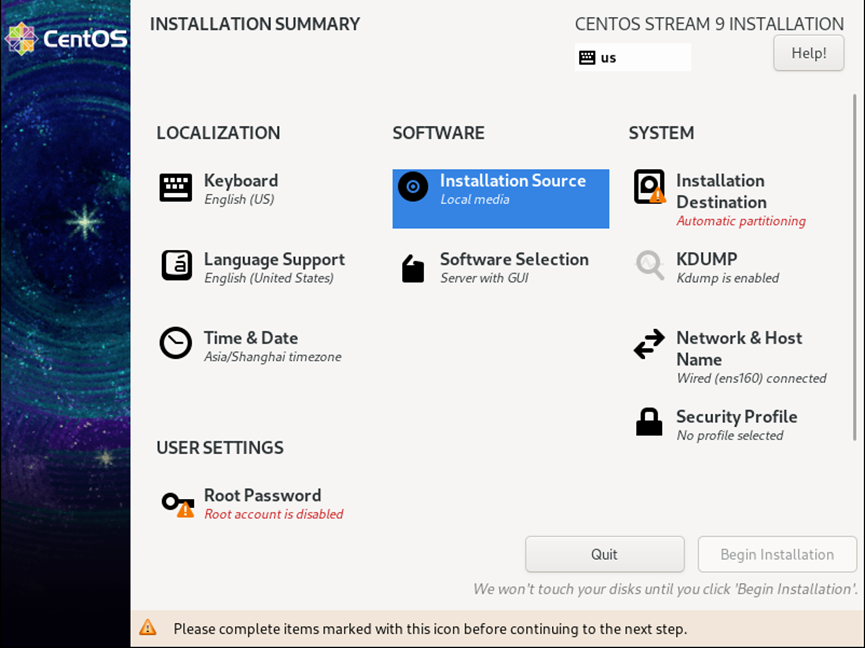Open Network & Host Name label

click(x=739, y=349)
